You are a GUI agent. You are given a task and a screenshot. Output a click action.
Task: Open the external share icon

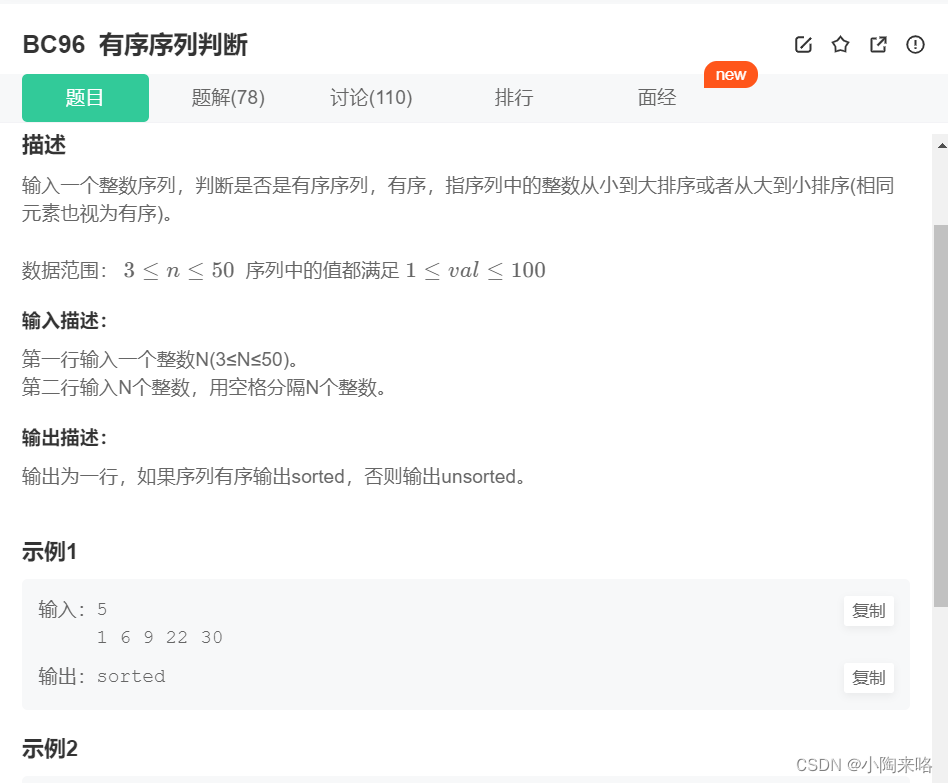tap(878, 44)
